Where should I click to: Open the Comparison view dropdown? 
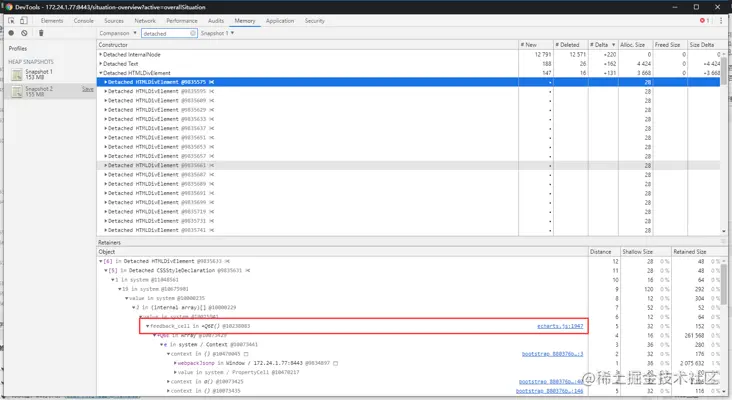[118, 33]
